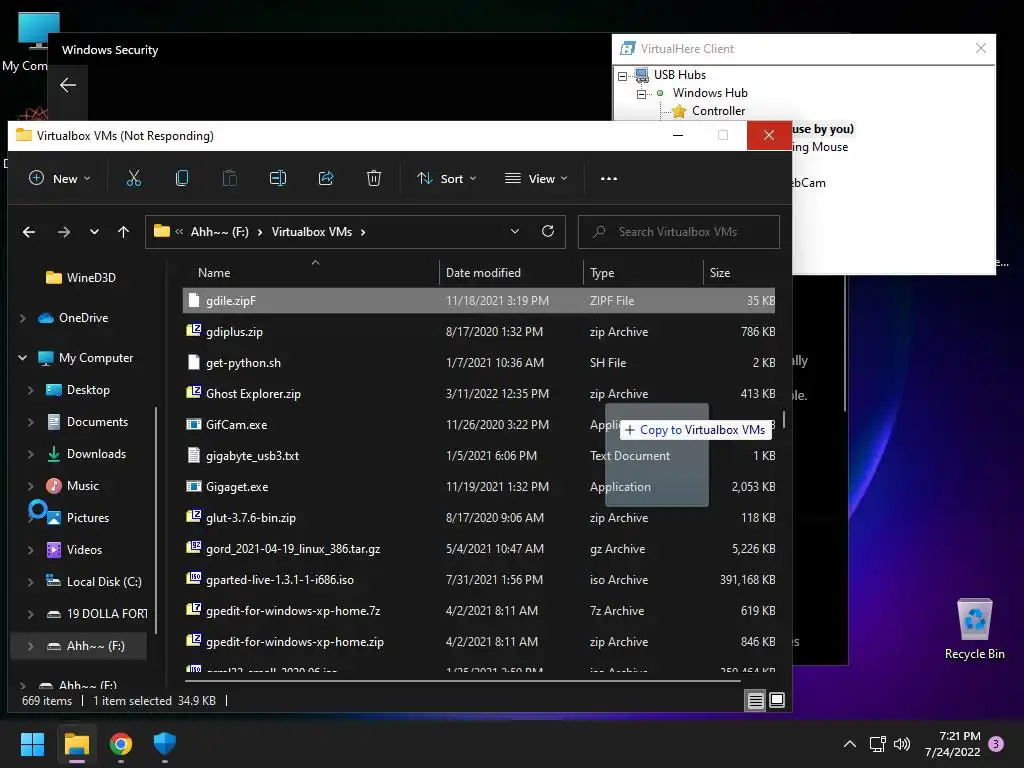Image resolution: width=1024 pixels, height=768 pixels.
Task: Go forward with the Explorer forward arrow
Action: pyautogui.click(x=63, y=232)
